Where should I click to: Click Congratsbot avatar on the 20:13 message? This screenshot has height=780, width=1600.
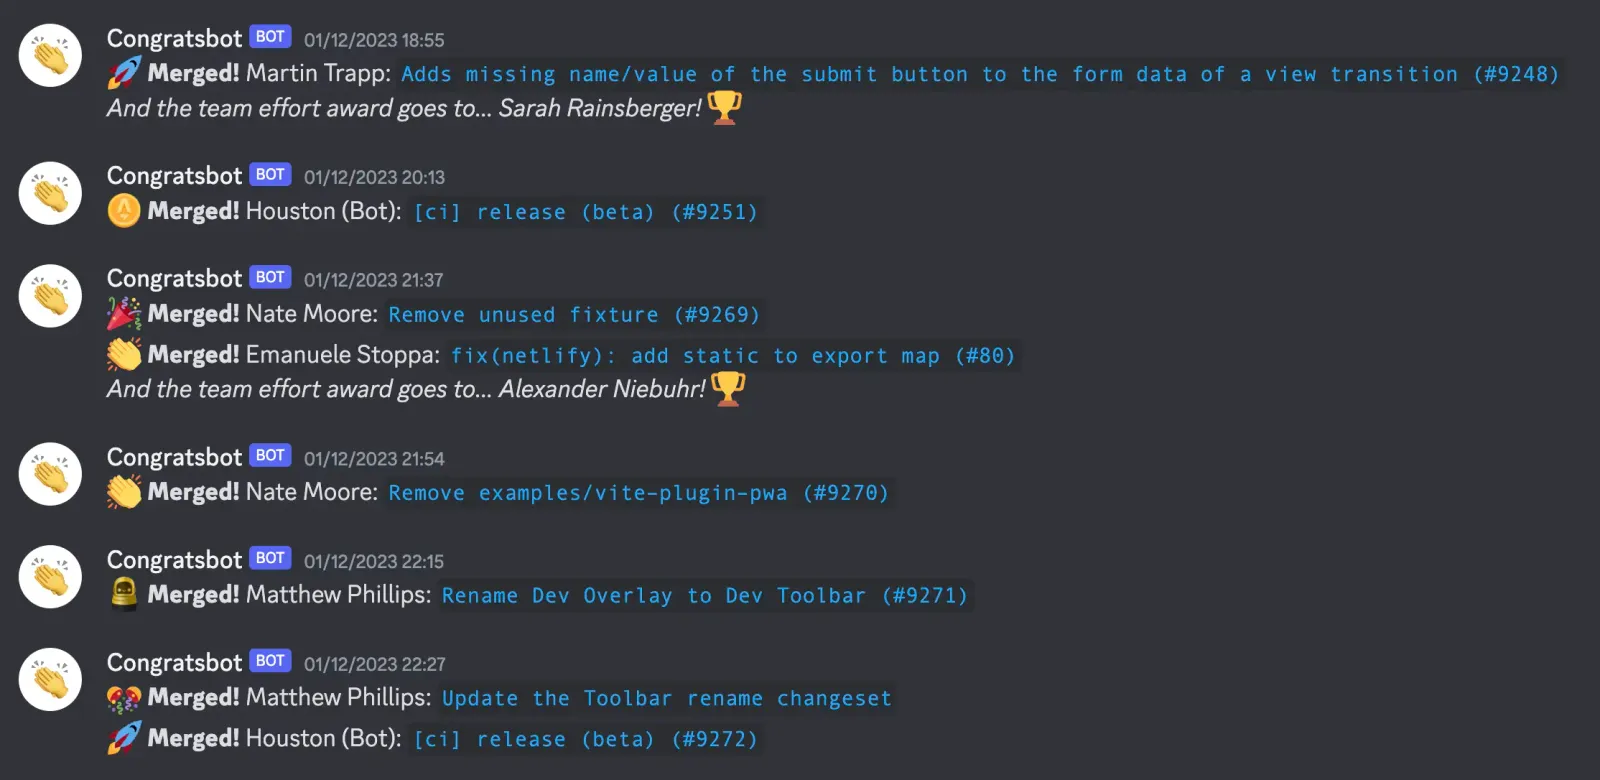[x=50, y=193]
